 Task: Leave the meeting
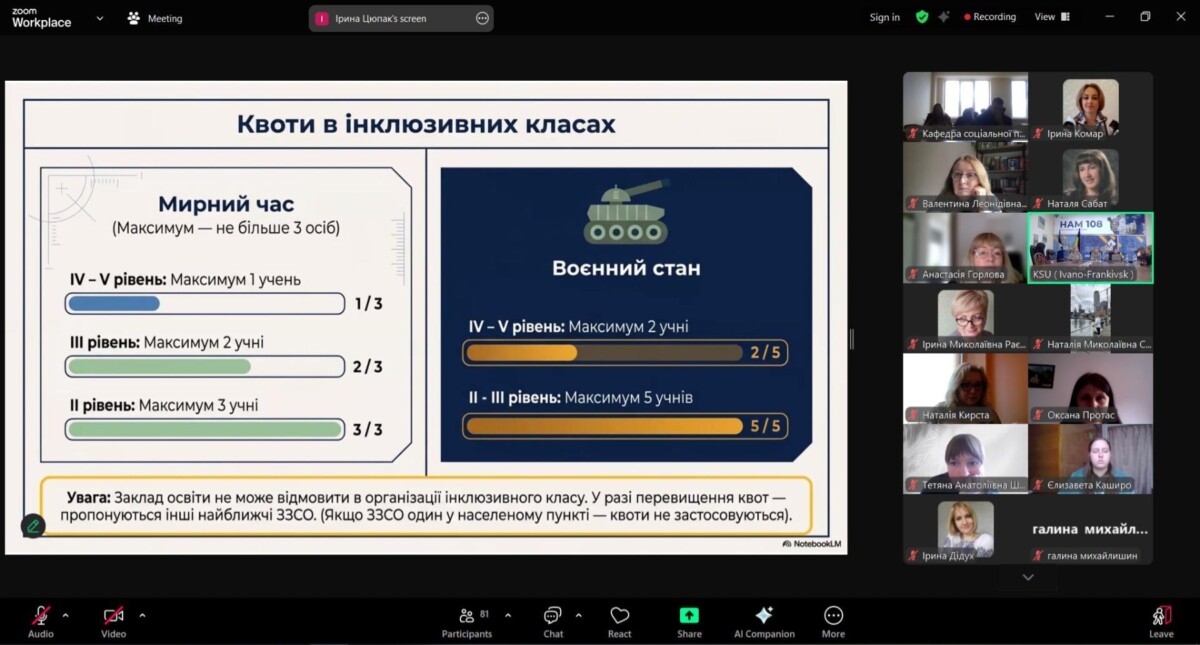point(1160,621)
